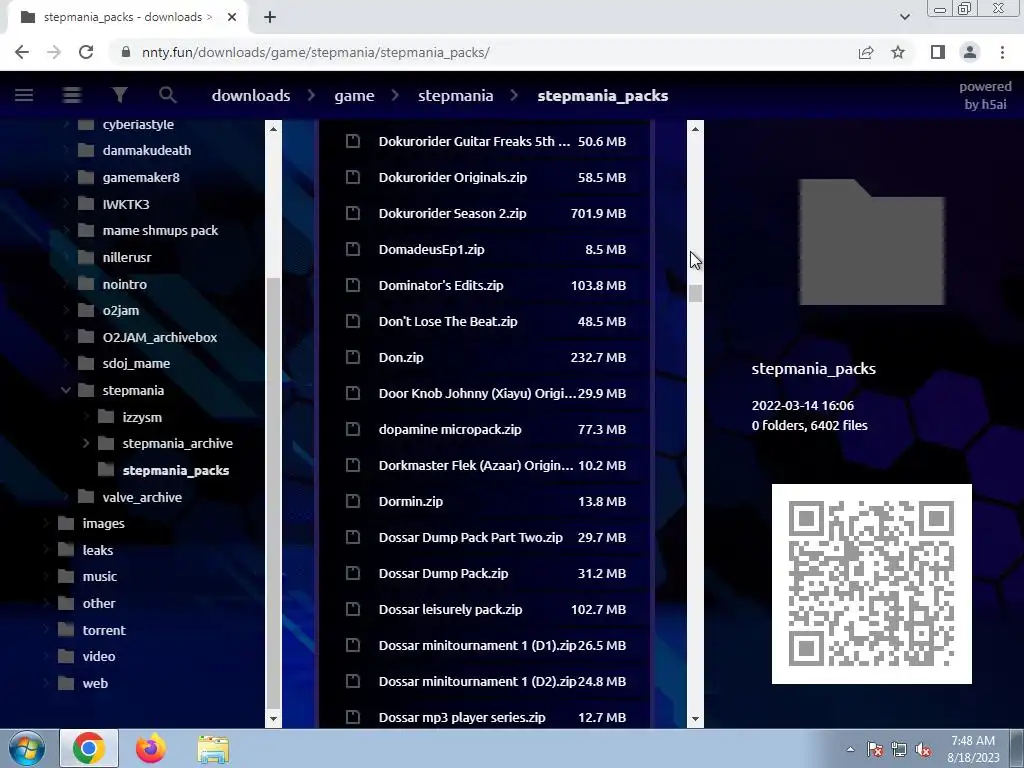The image size is (1024, 768).
Task: Show hidden tray icons arrow
Action: tap(850, 750)
